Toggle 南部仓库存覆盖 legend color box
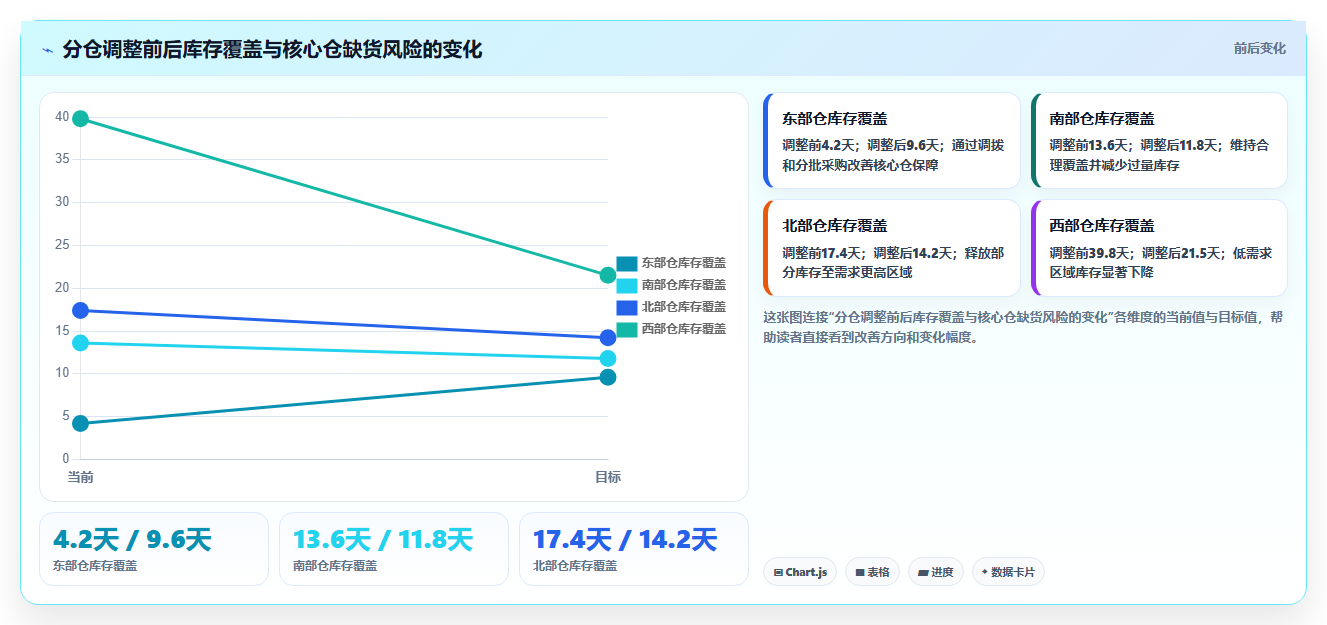This screenshot has width=1327, height=625. (x=627, y=285)
